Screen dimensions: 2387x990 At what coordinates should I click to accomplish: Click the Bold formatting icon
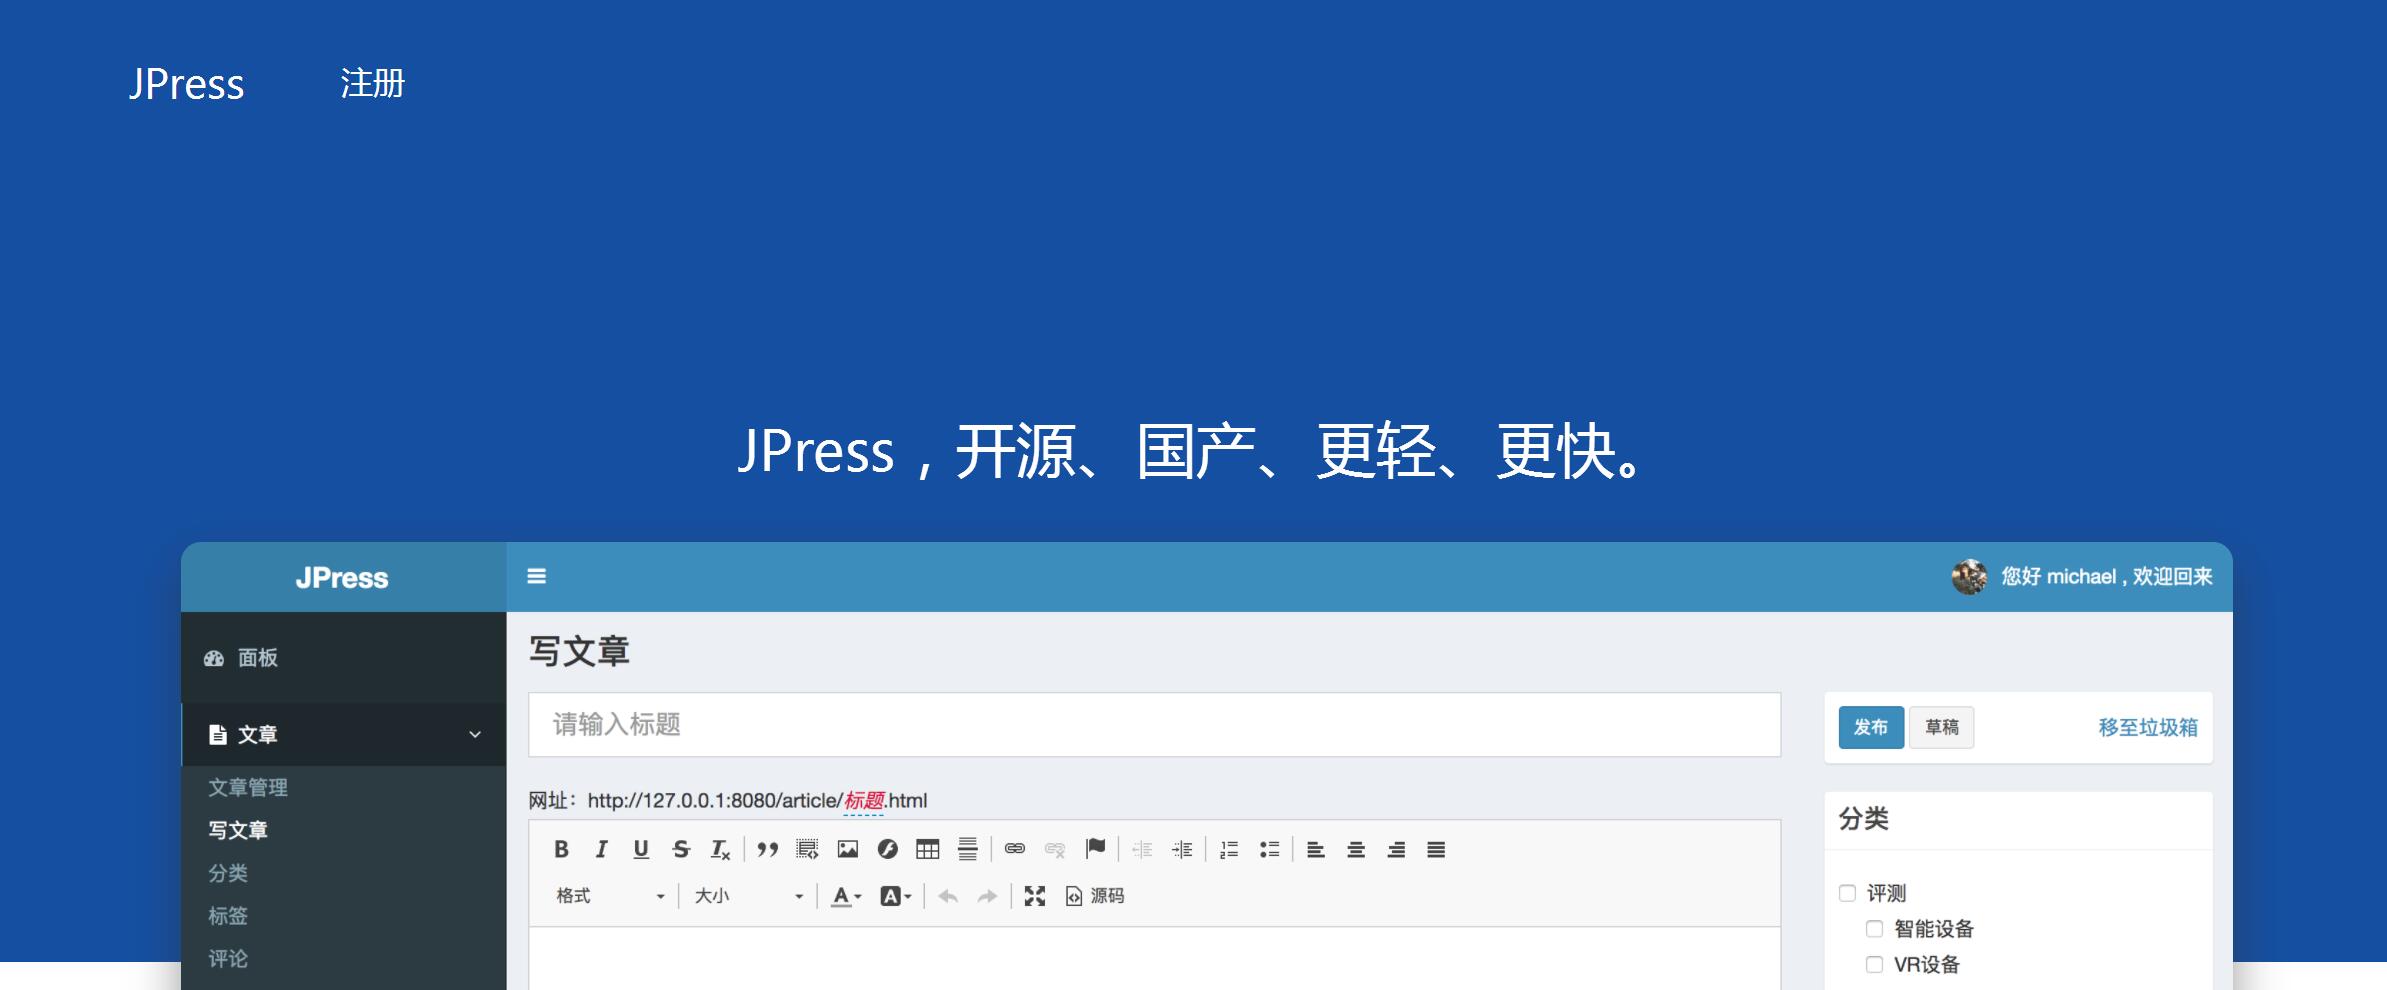[561, 849]
